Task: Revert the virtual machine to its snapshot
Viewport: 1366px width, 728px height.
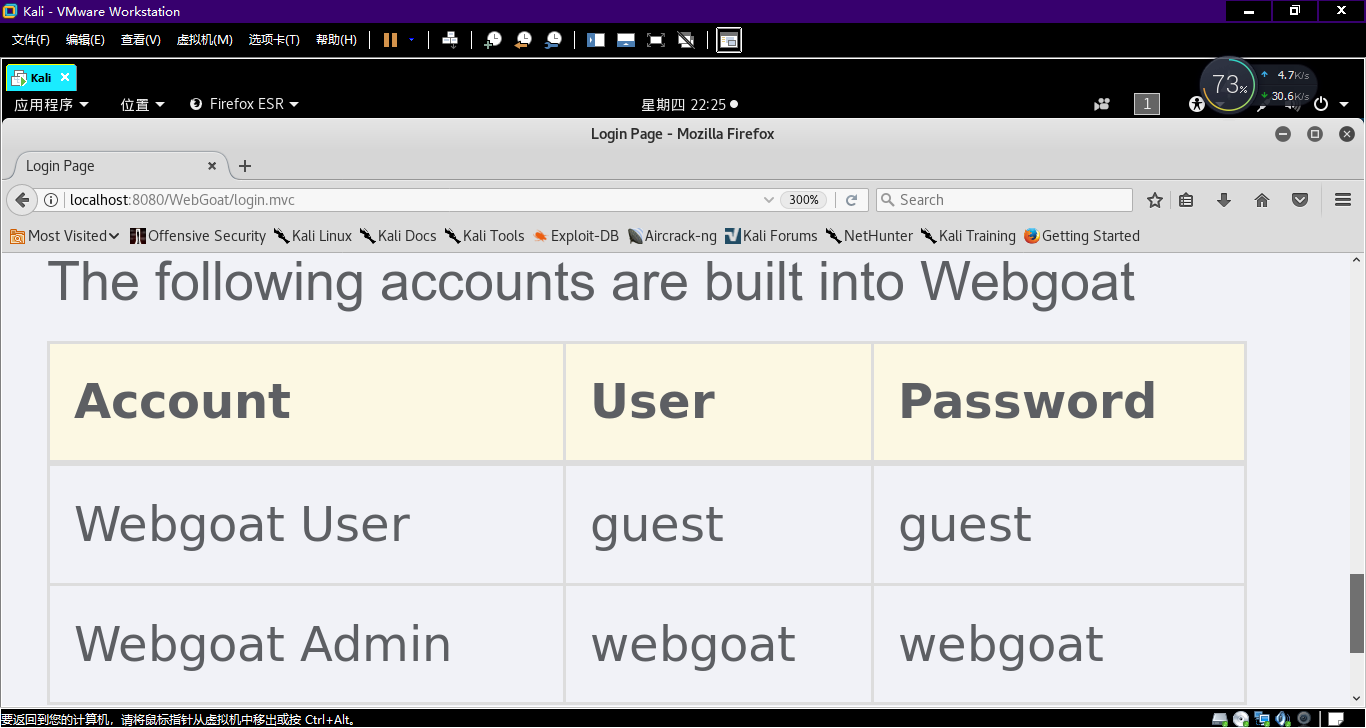Action: (x=523, y=40)
